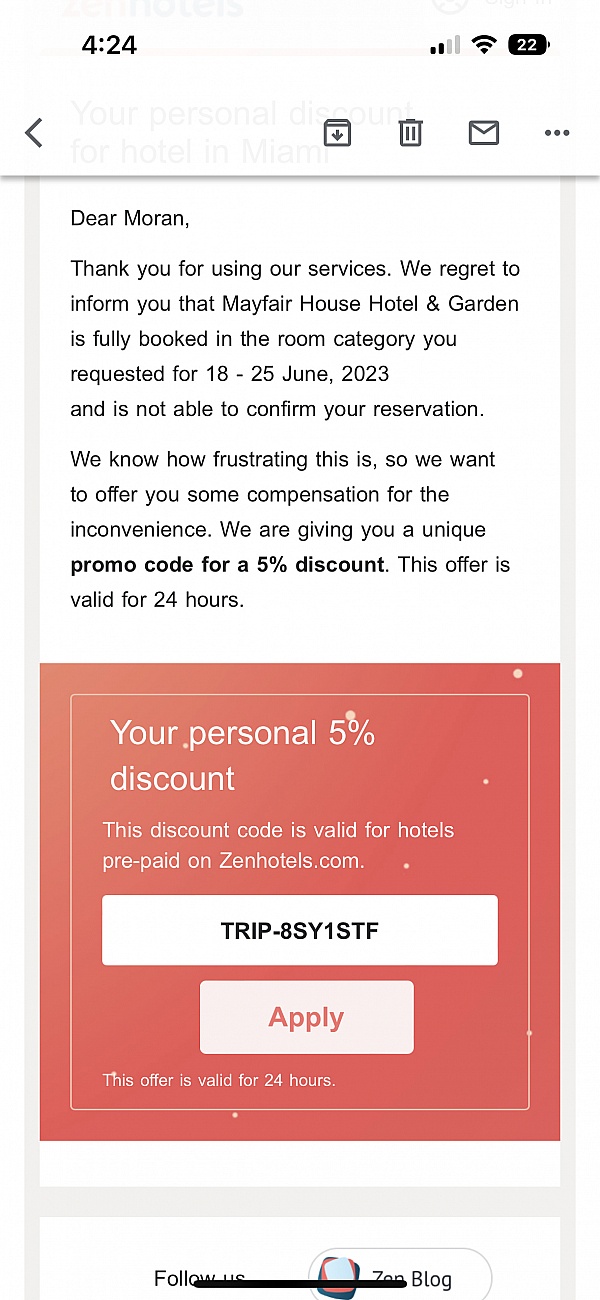Delete the email via the trash icon
The height and width of the screenshot is (1300, 600).
click(x=410, y=132)
